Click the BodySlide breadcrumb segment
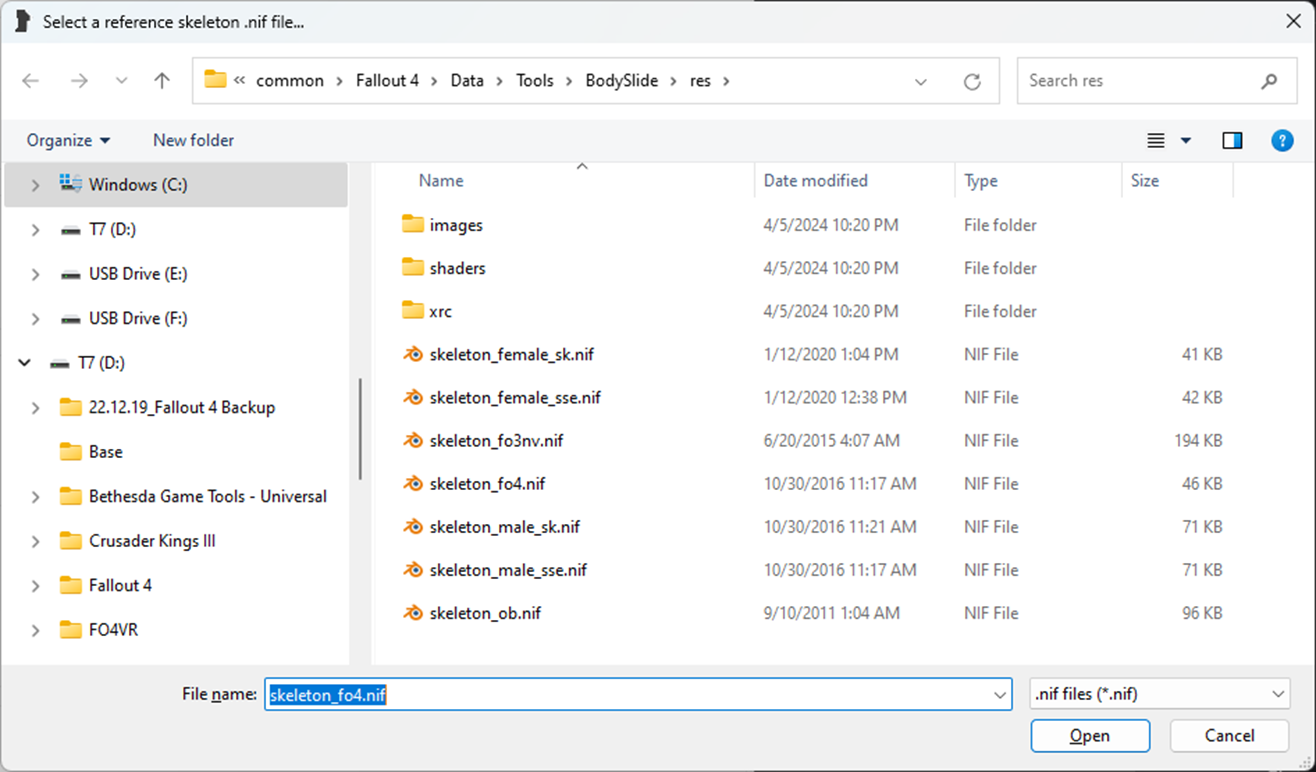 [x=621, y=81]
